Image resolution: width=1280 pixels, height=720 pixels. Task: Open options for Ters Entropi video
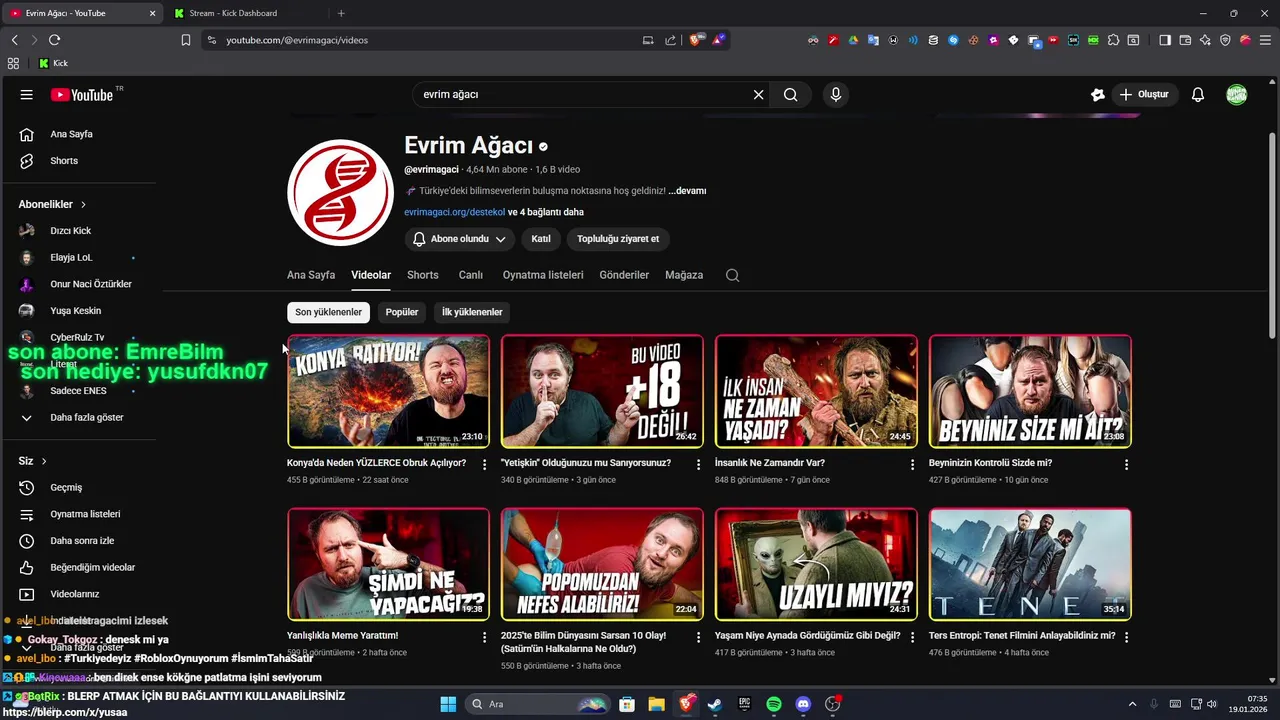tap(1126, 637)
